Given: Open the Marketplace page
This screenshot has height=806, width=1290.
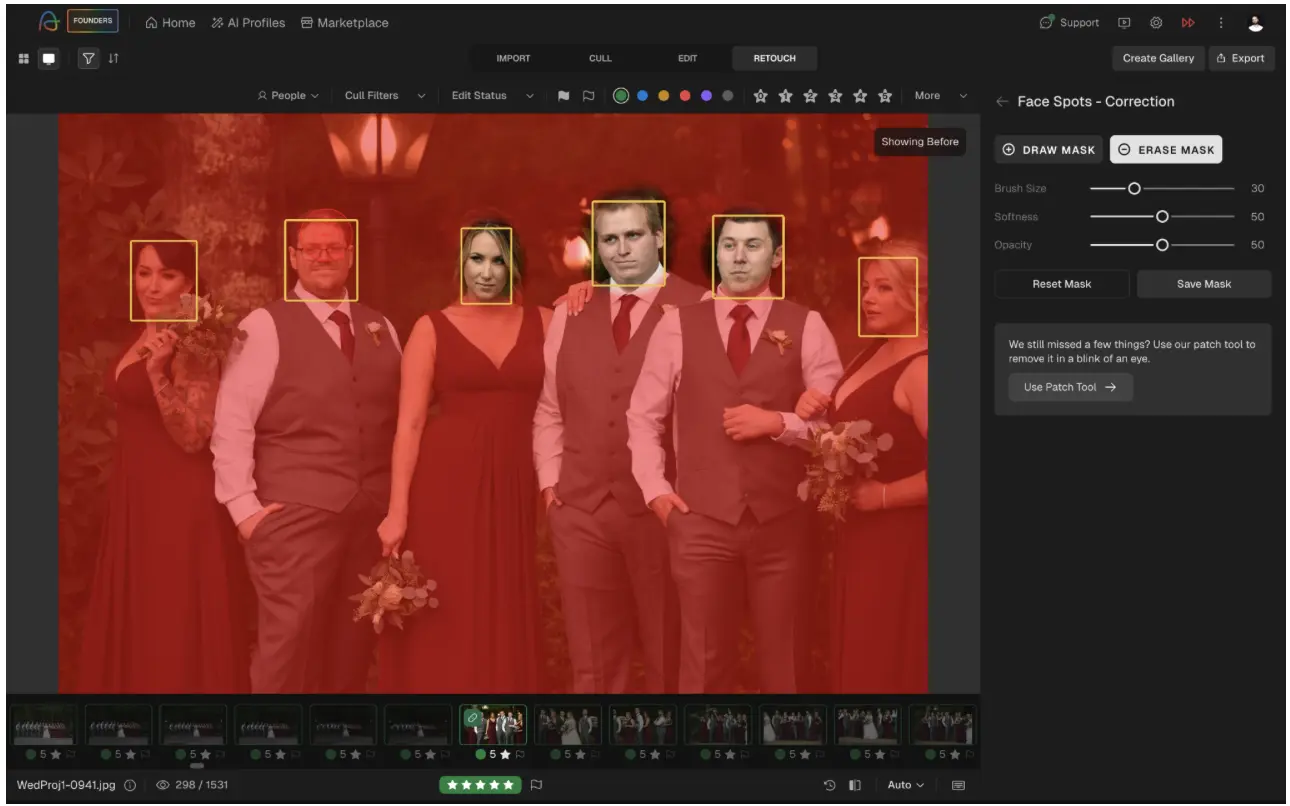Looking at the screenshot, I should coord(345,23).
